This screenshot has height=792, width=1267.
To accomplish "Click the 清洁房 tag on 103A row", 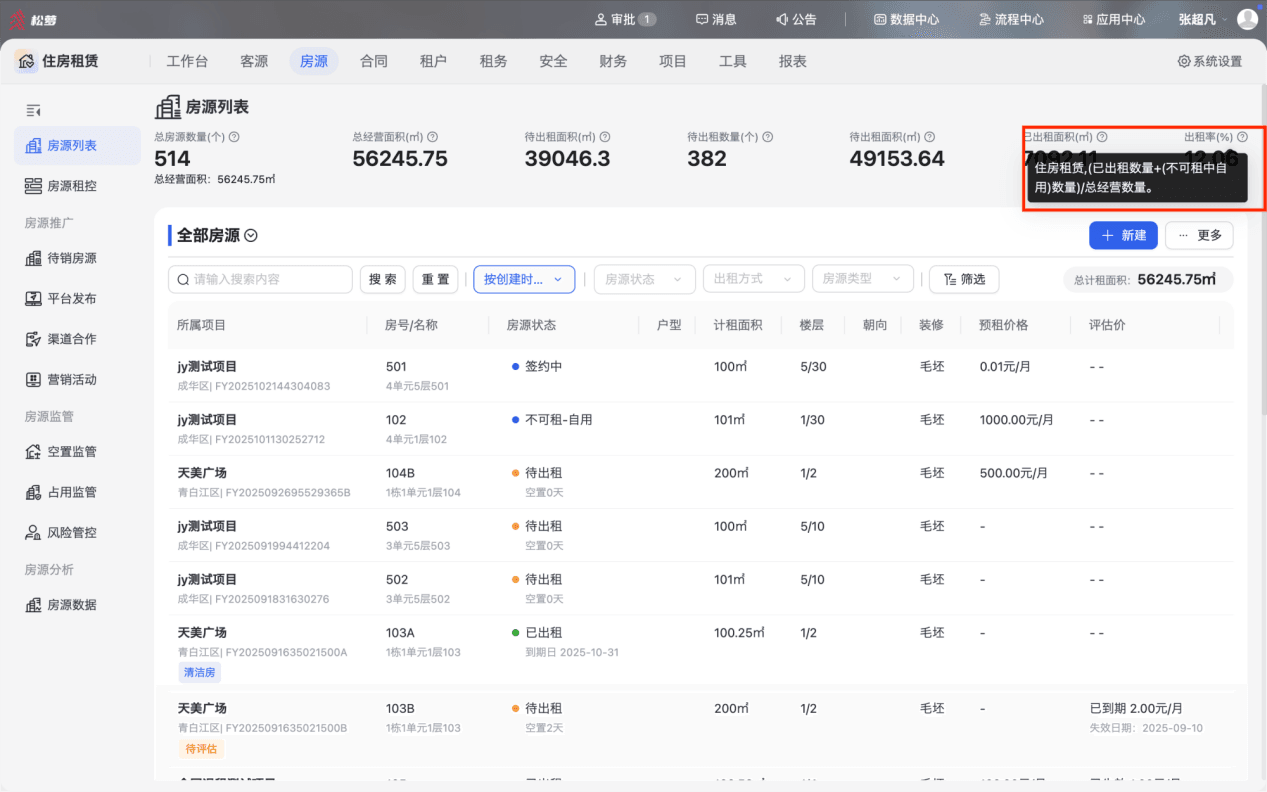I will (199, 672).
